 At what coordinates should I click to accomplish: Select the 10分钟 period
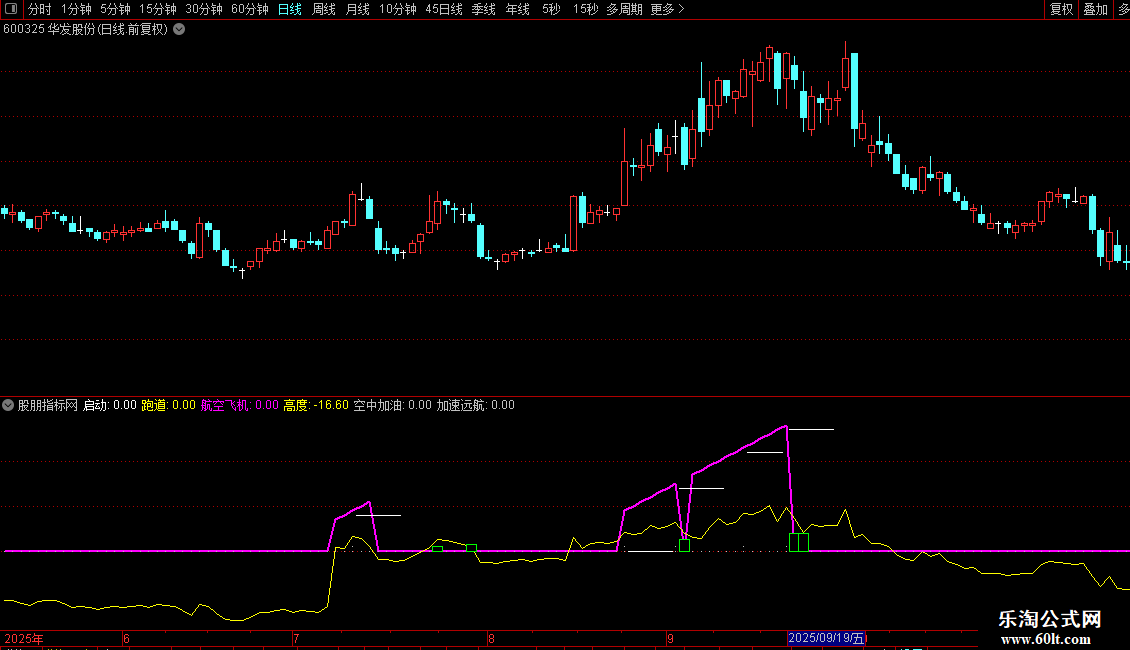pos(398,9)
